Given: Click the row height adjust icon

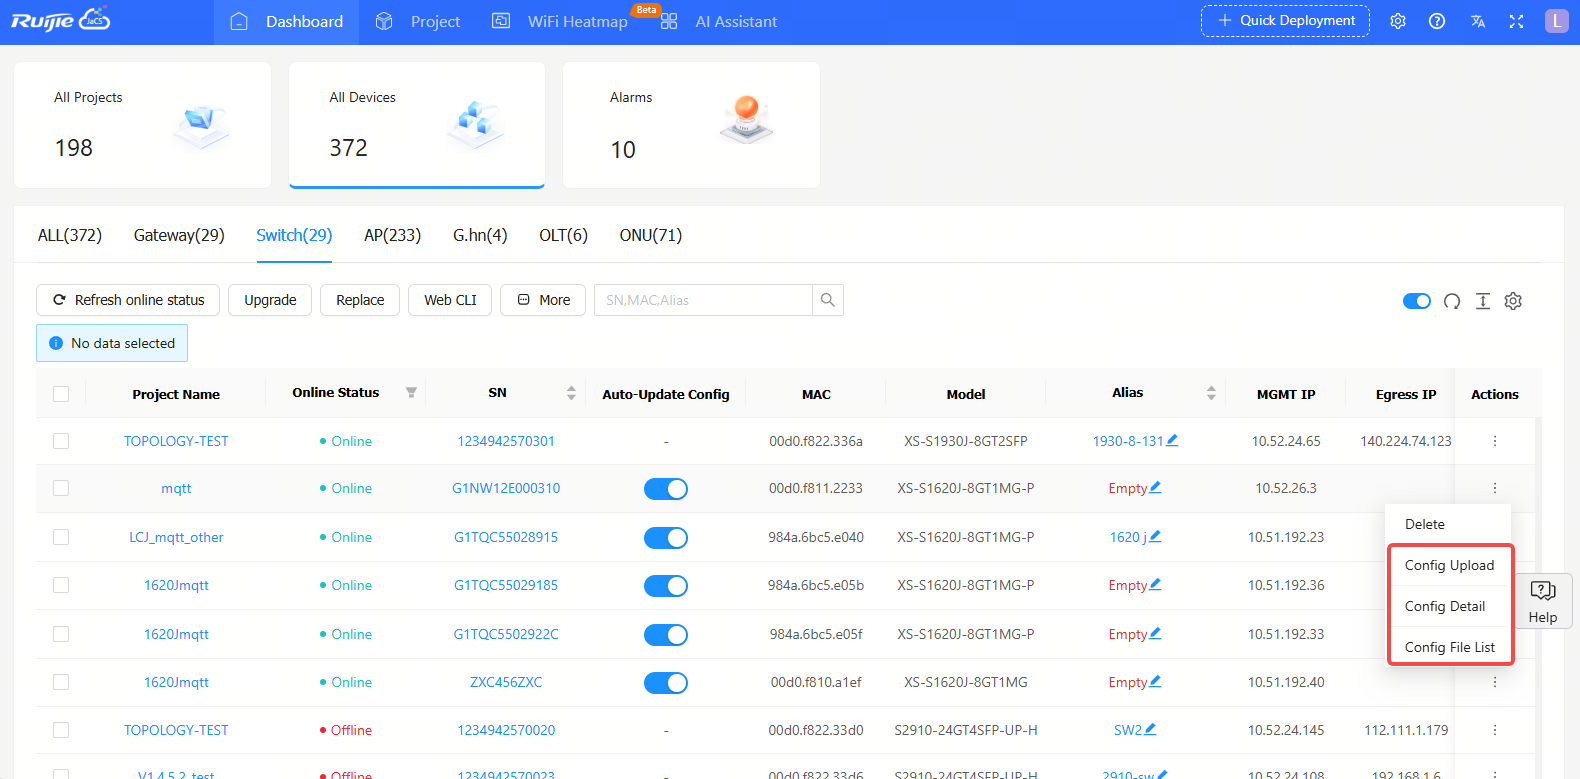Looking at the screenshot, I should click(x=1482, y=301).
